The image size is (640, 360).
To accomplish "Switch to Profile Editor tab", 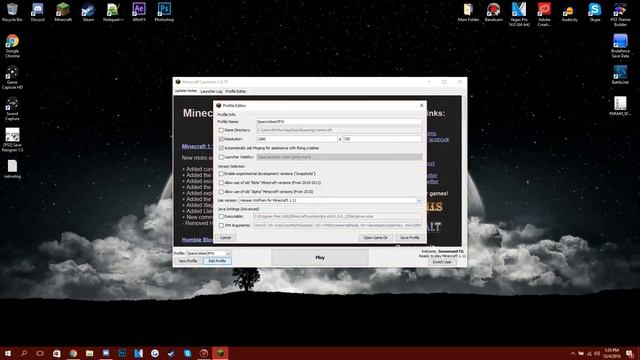I will click(236, 91).
